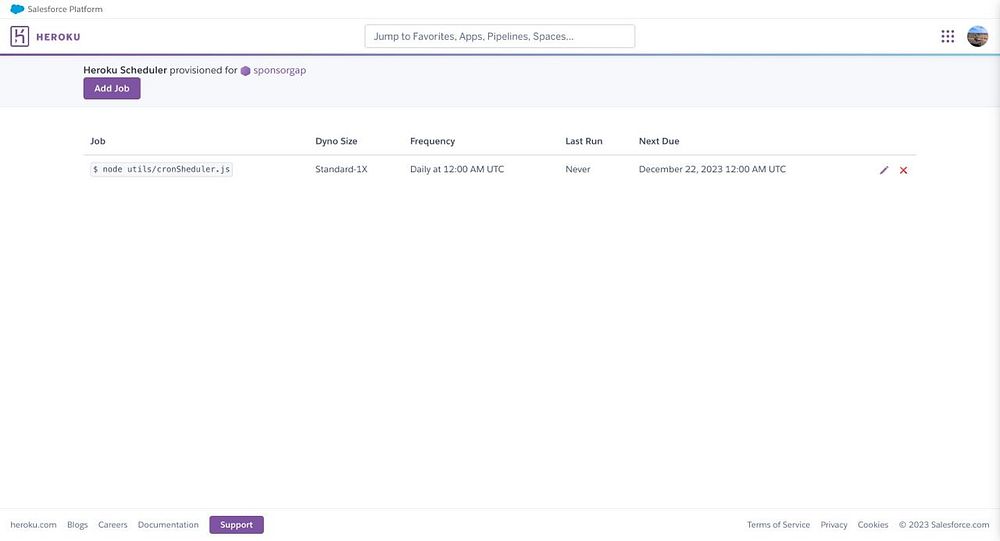1000x541 pixels.
Task: Click the Support button in footer
Action: 237,524
